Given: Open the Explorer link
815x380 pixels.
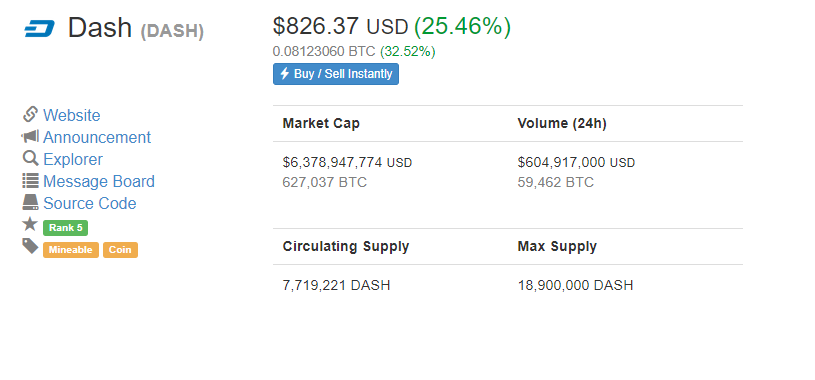Looking at the screenshot, I should [x=73, y=160].
